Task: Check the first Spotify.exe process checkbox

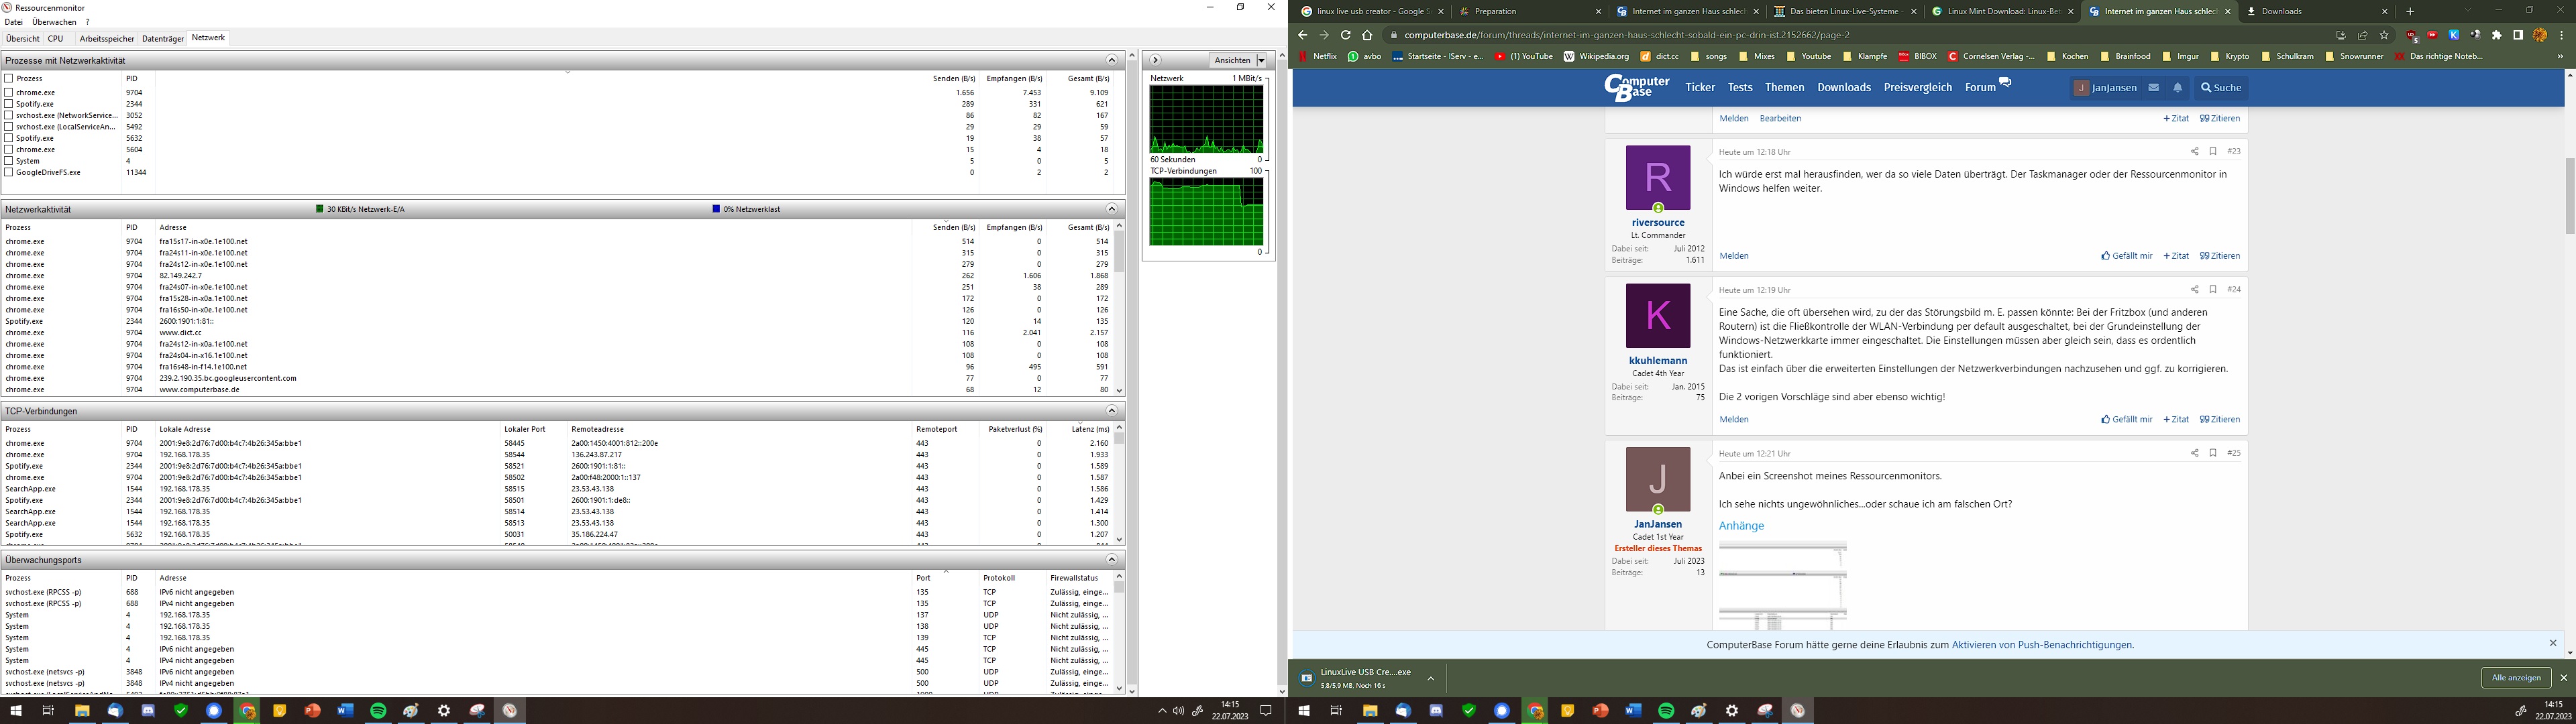Action: (x=9, y=104)
